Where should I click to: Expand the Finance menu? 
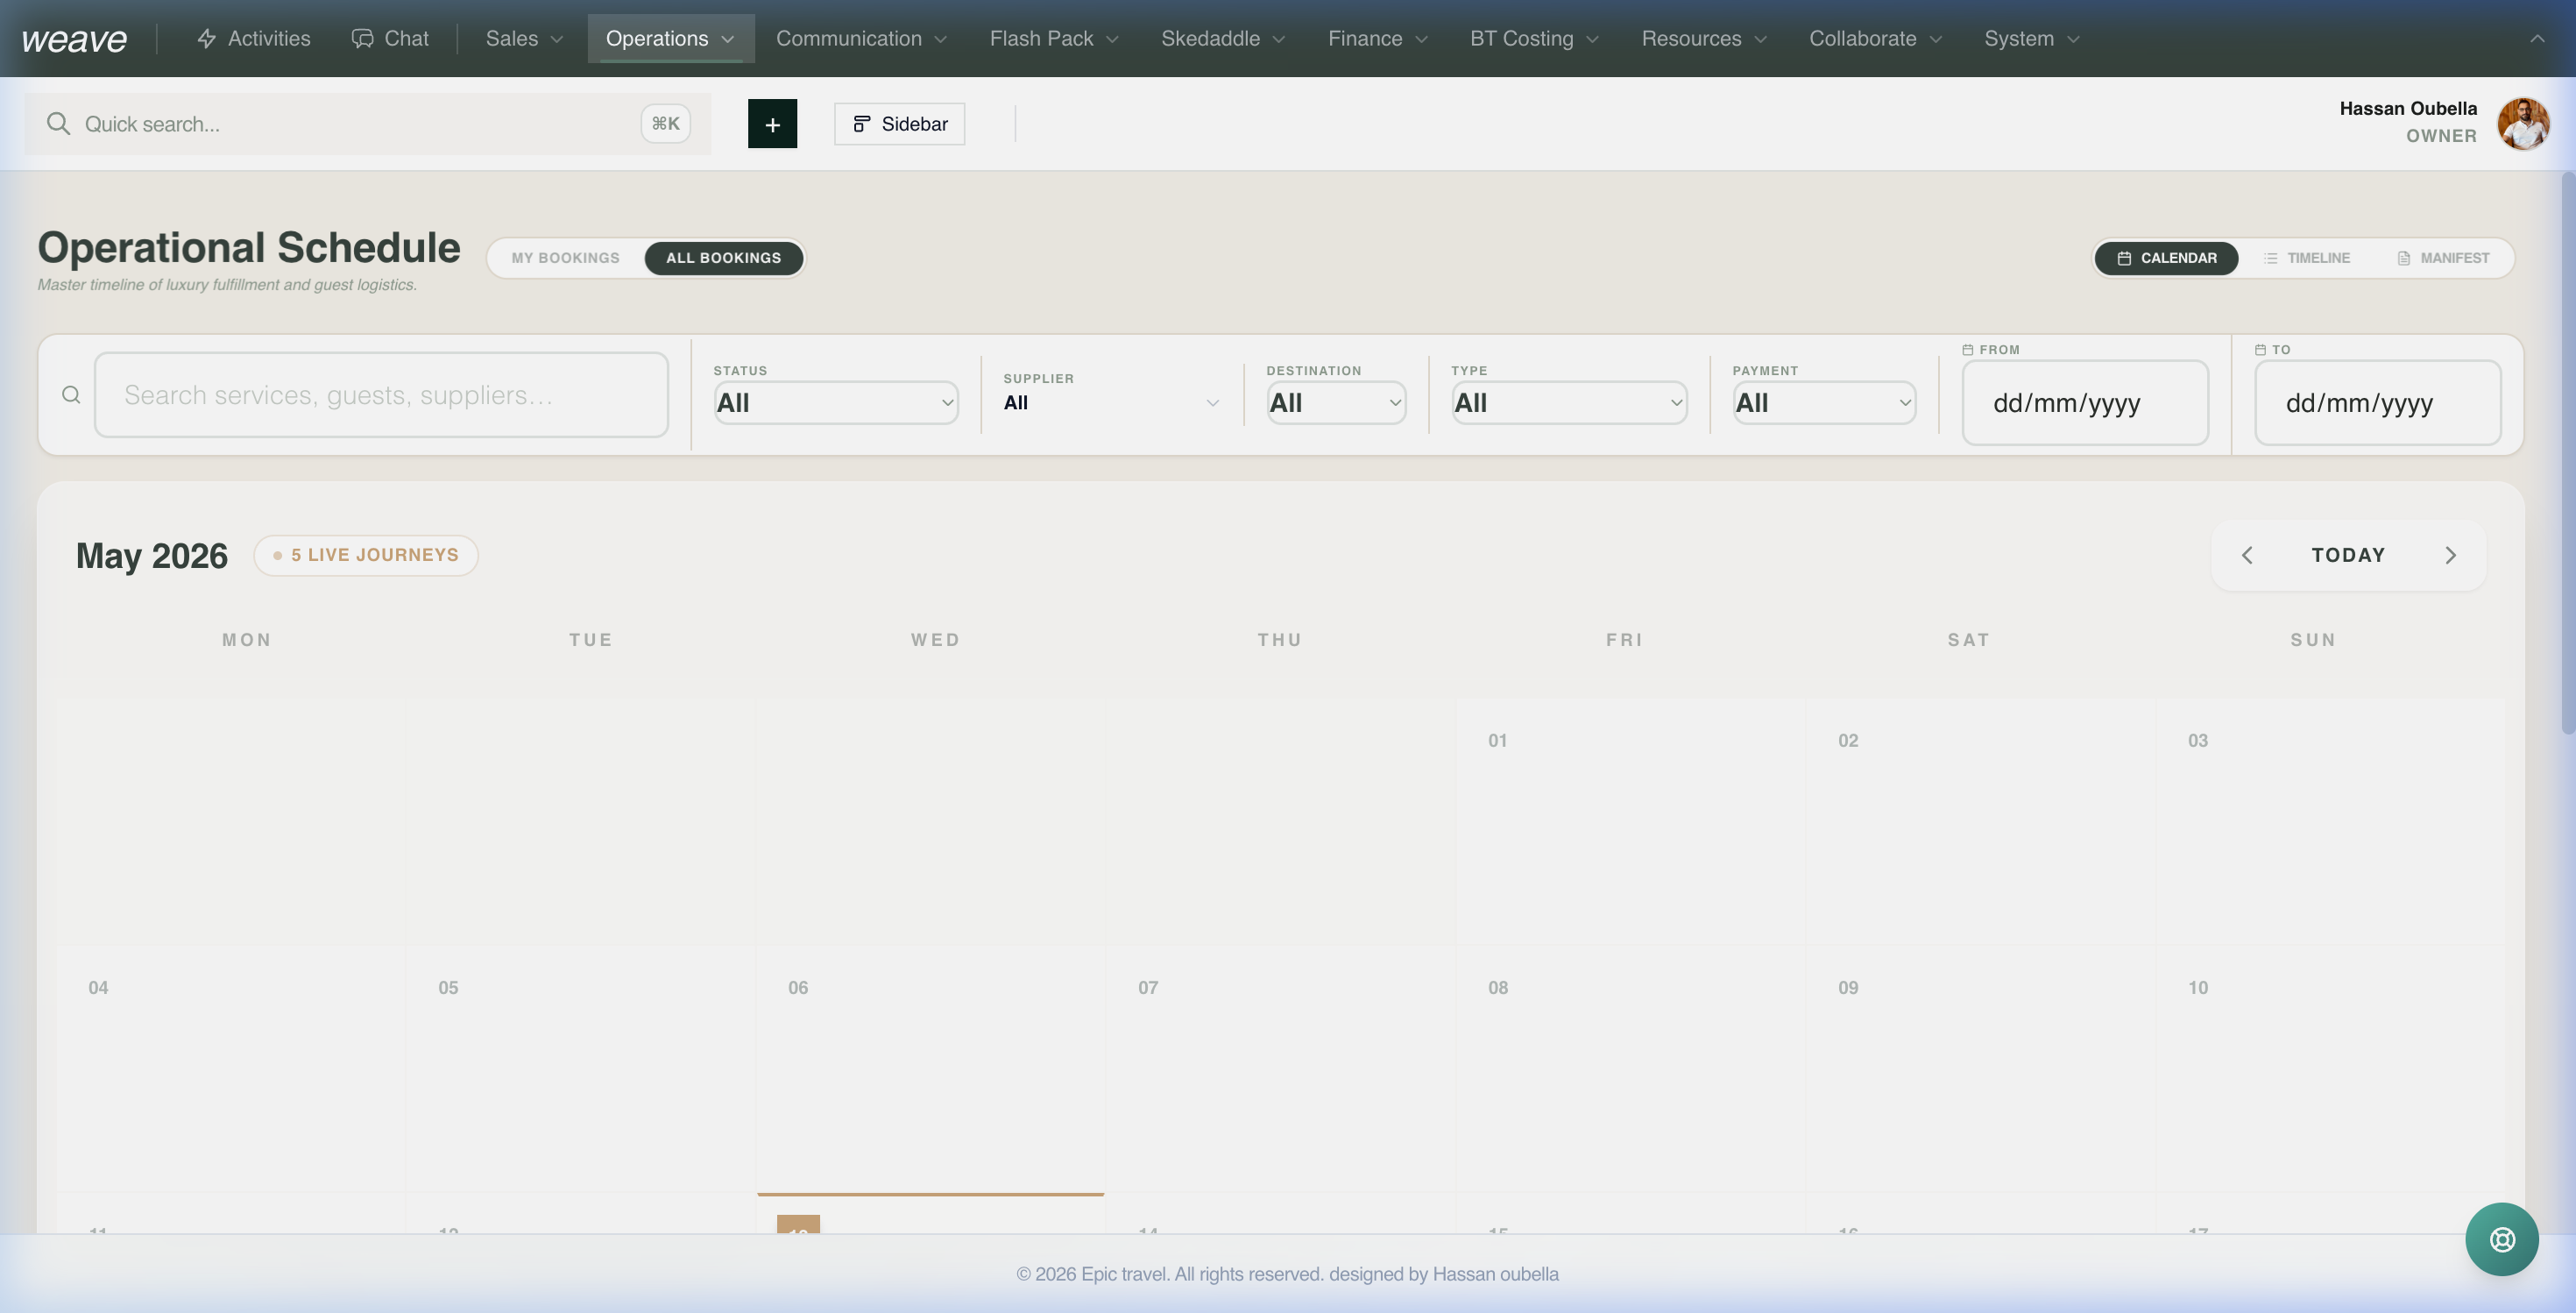(x=1377, y=38)
